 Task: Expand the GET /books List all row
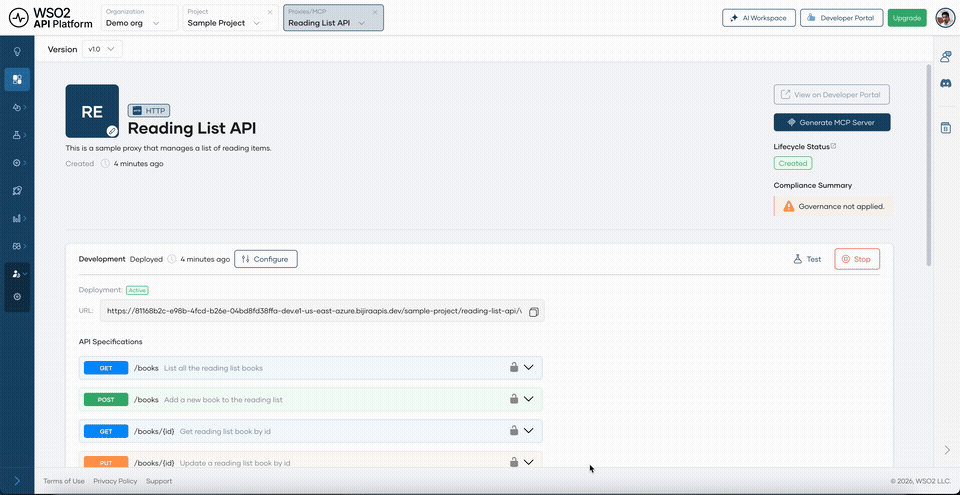click(529, 368)
